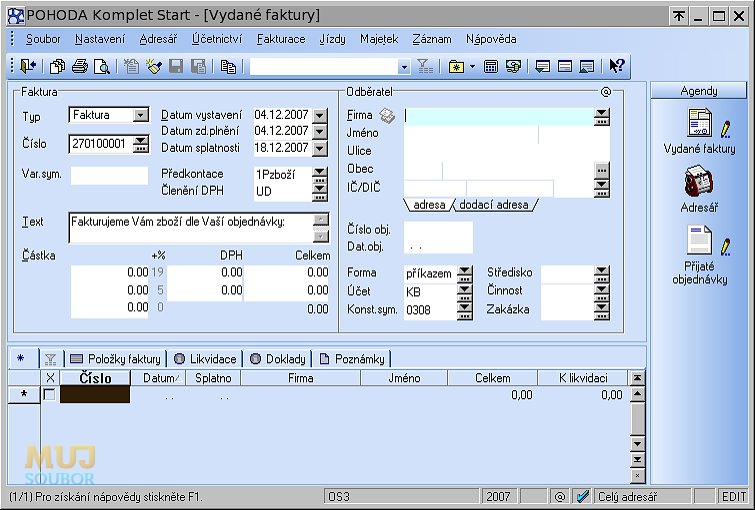Image resolution: width=755 pixels, height=510 pixels.
Task: Click the Číslo number selector button
Action: [x=141, y=144]
